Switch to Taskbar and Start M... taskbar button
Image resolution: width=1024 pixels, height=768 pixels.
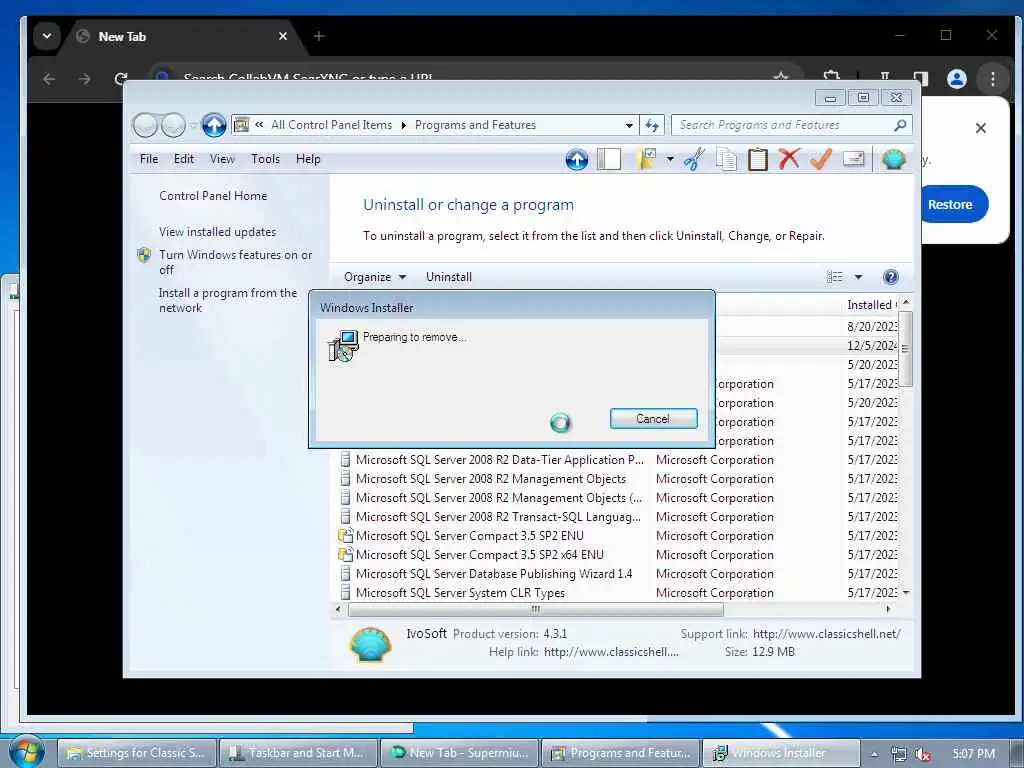pos(298,754)
